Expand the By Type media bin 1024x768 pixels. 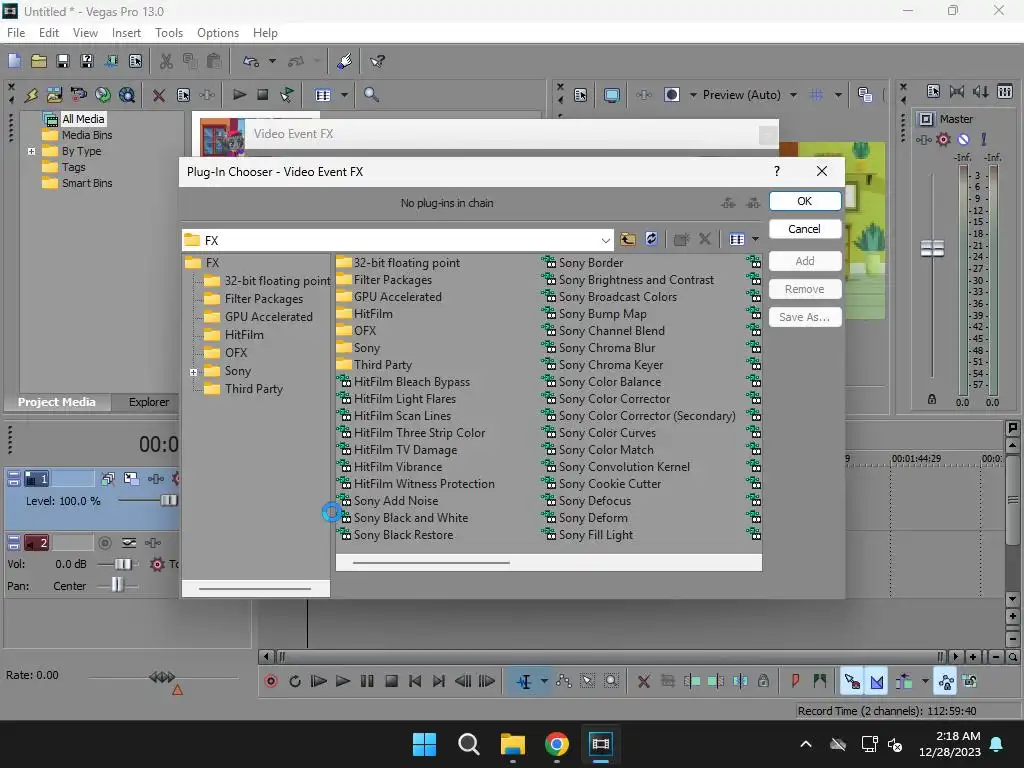click(x=31, y=151)
